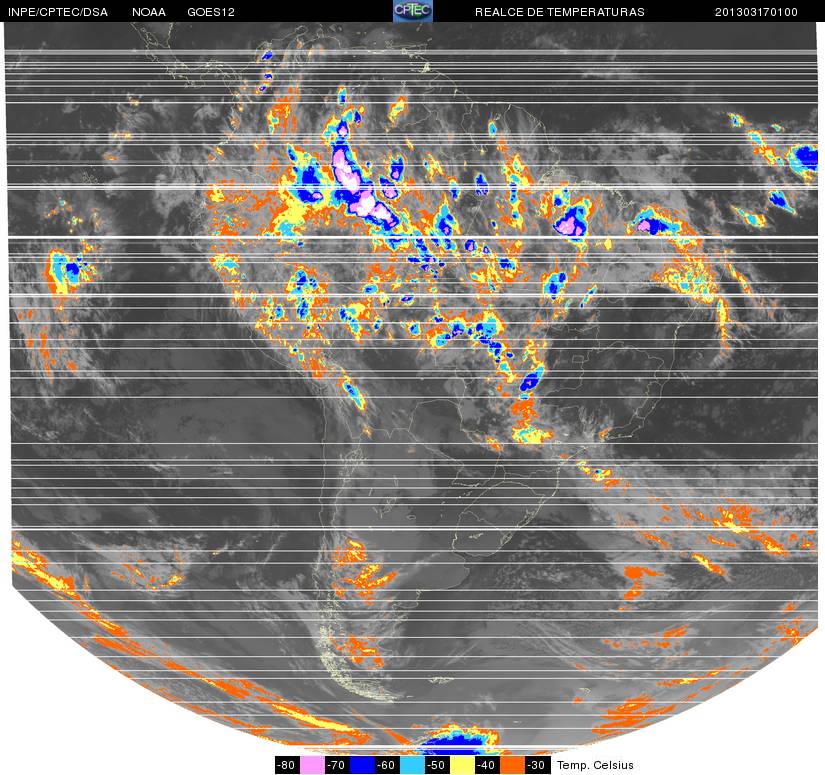Click the -80 legend value
This screenshot has height=775, width=825.
tap(287, 764)
